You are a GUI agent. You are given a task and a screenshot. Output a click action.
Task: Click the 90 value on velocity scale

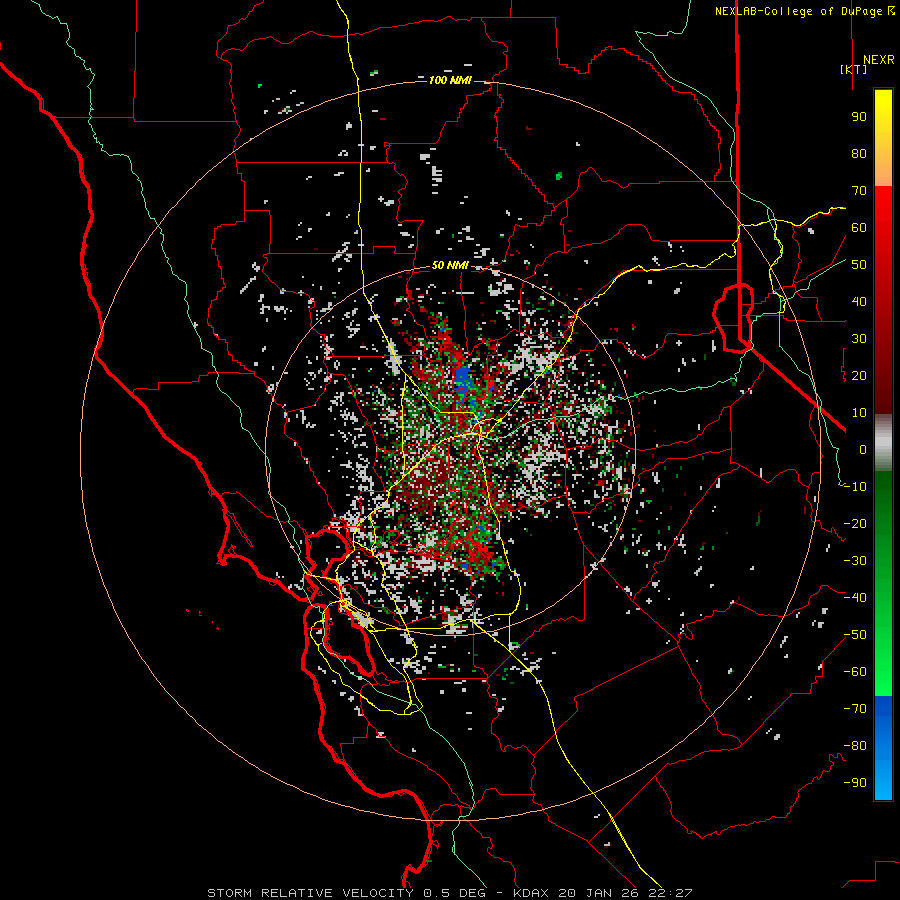click(x=859, y=117)
